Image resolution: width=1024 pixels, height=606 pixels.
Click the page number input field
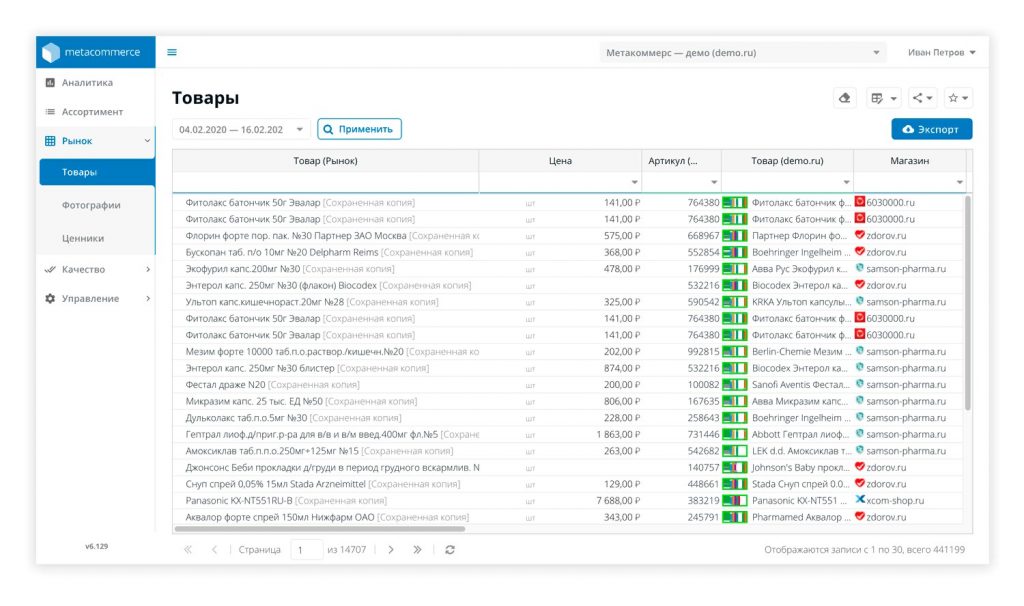[306, 550]
